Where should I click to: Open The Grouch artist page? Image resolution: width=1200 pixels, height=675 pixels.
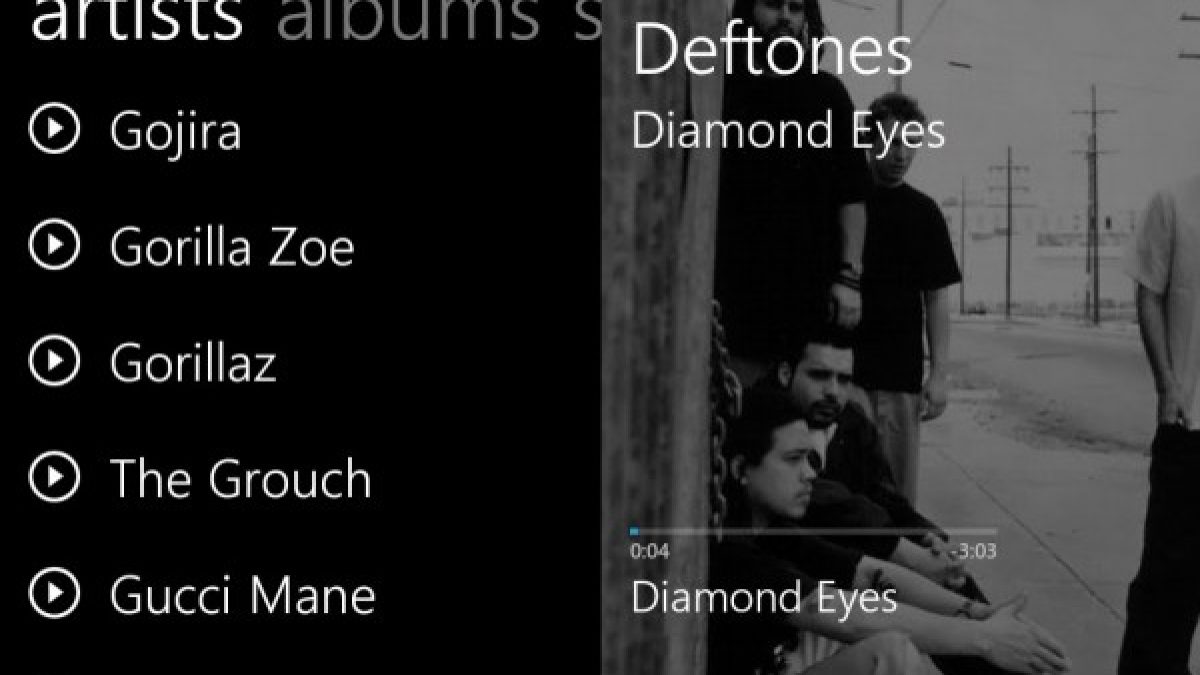coord(240,479)
